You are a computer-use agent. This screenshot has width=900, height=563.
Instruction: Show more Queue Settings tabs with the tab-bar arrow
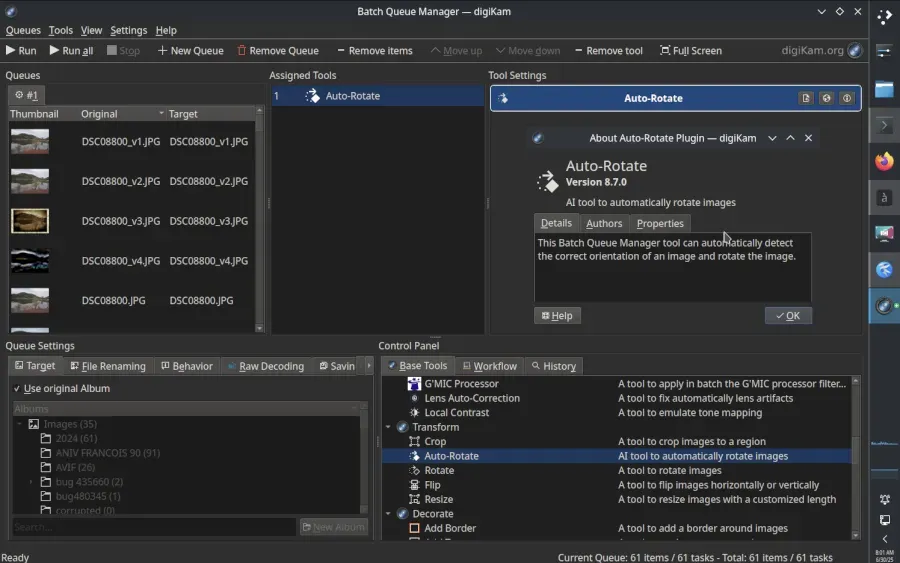[368, 366]
